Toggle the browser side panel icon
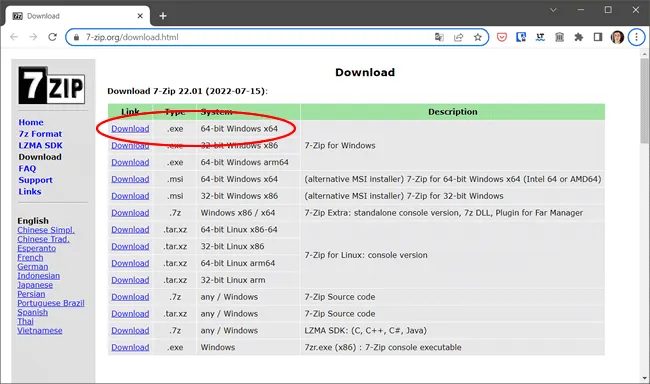Image resolution: width=650 pixels, height=384 pixels. tap(598, 37)
